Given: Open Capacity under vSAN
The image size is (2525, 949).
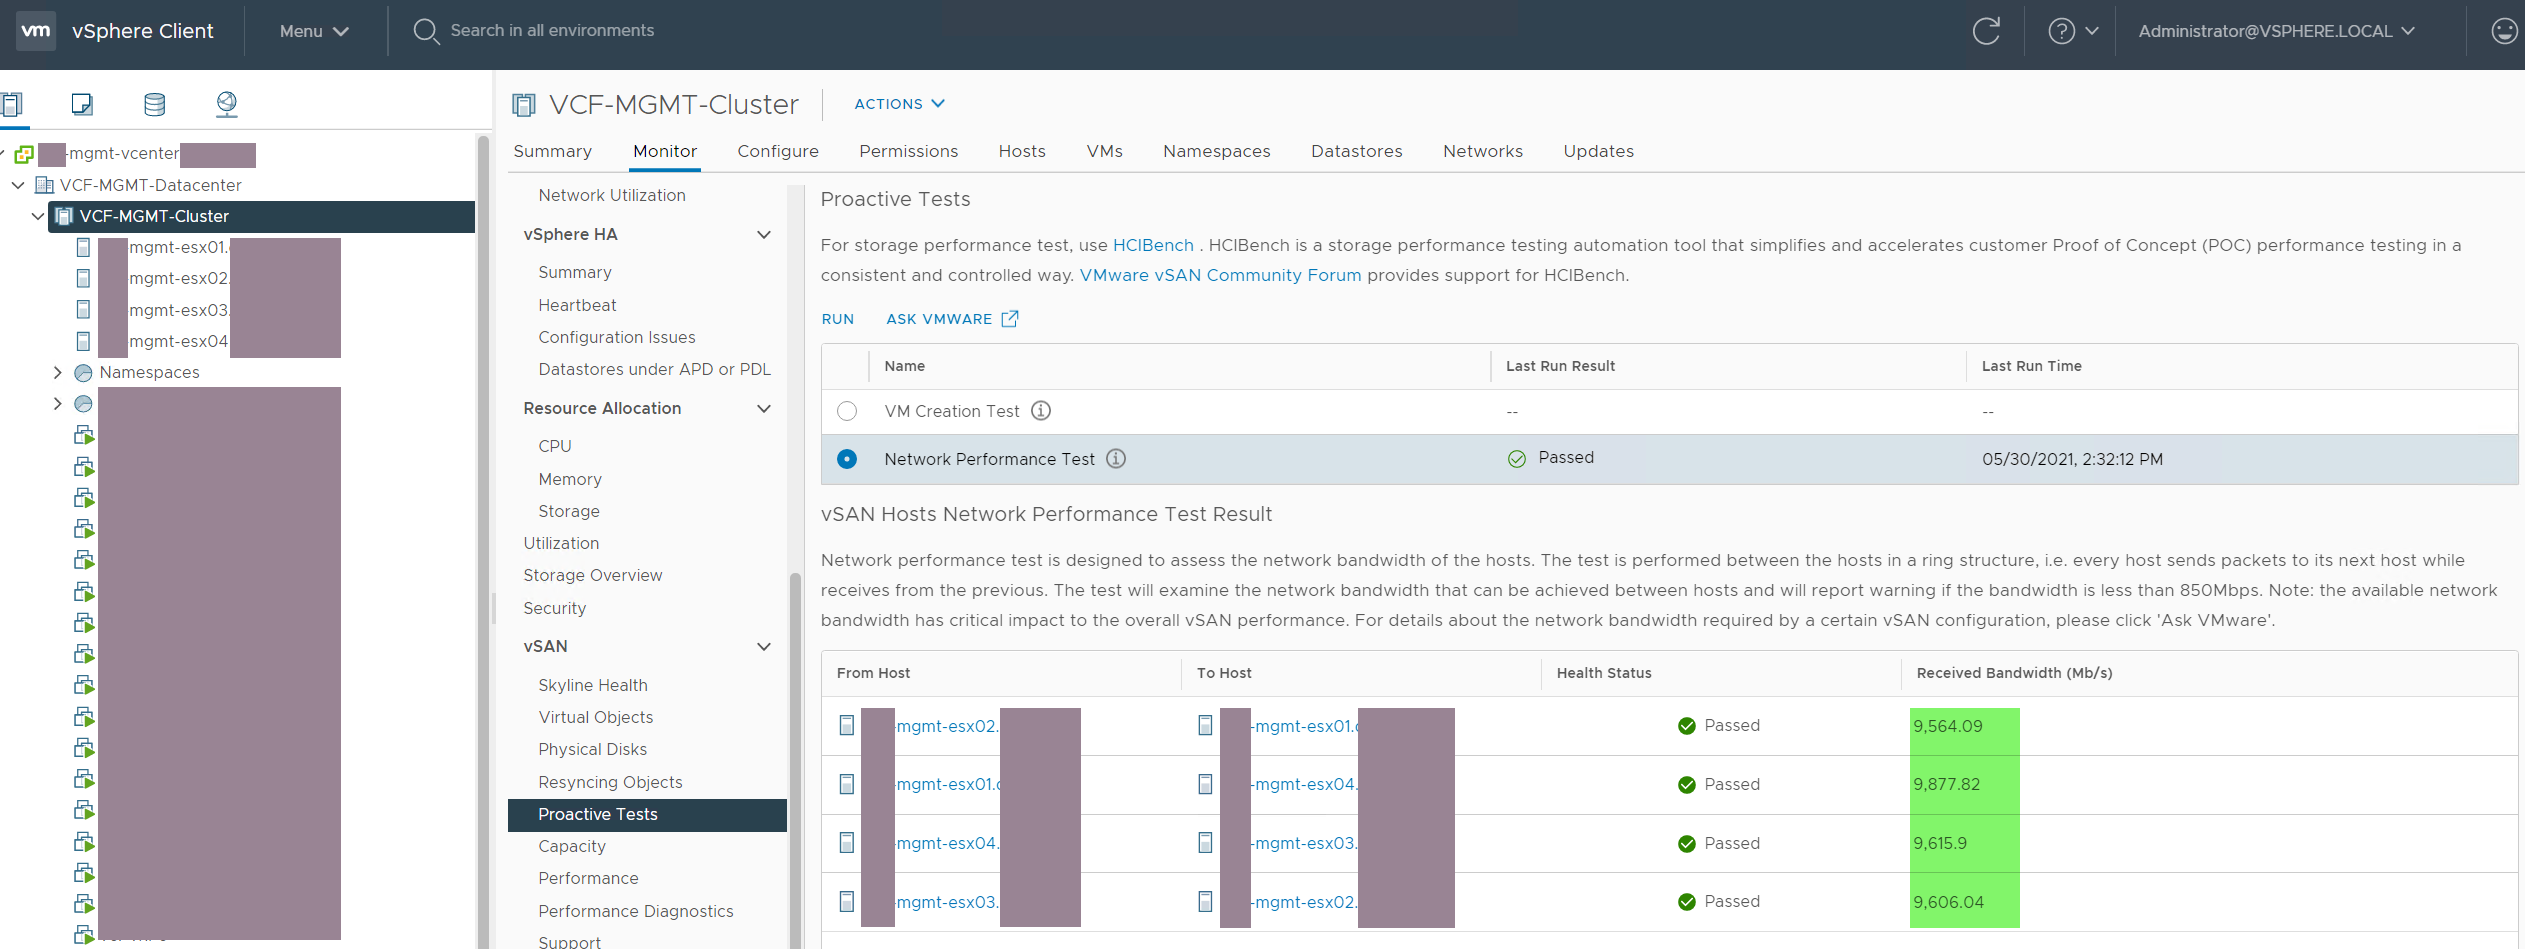Looking at the screenshot, I should click(x=572, y=846).
